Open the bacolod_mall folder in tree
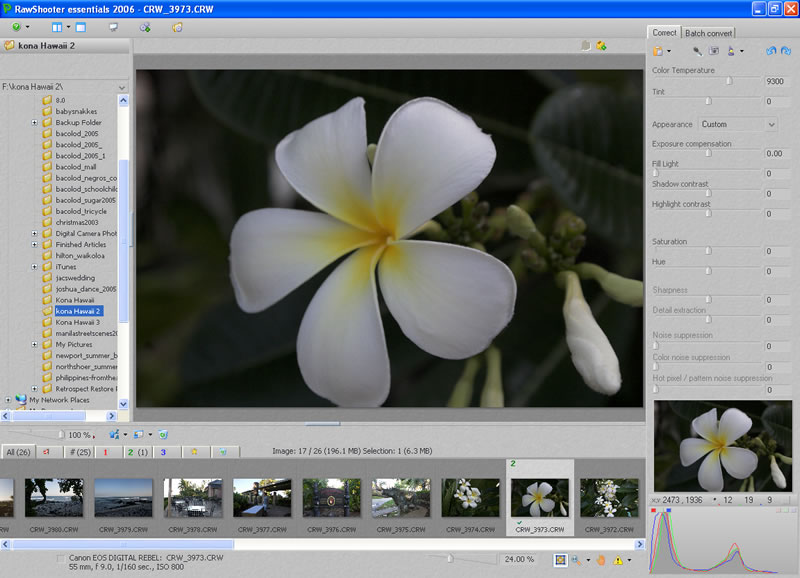This screenshot has width=800, height=578. click(x=75, y=167)
